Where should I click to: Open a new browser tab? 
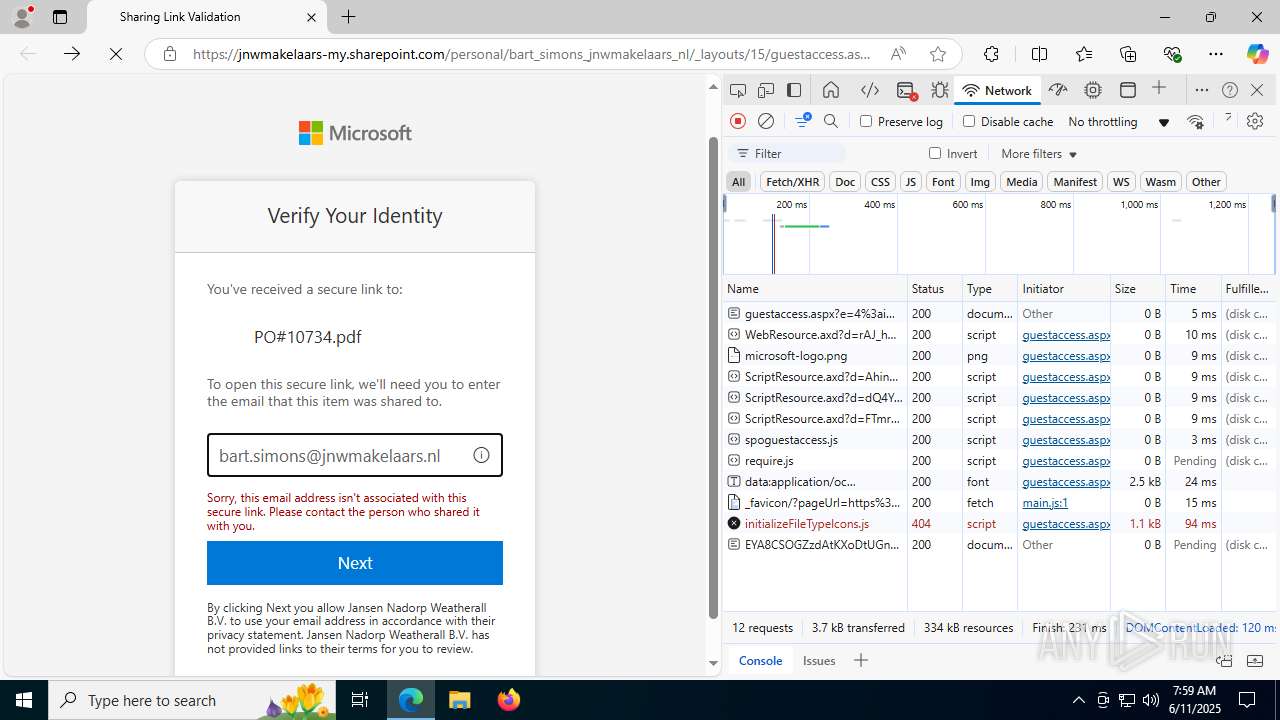[348, 17]
